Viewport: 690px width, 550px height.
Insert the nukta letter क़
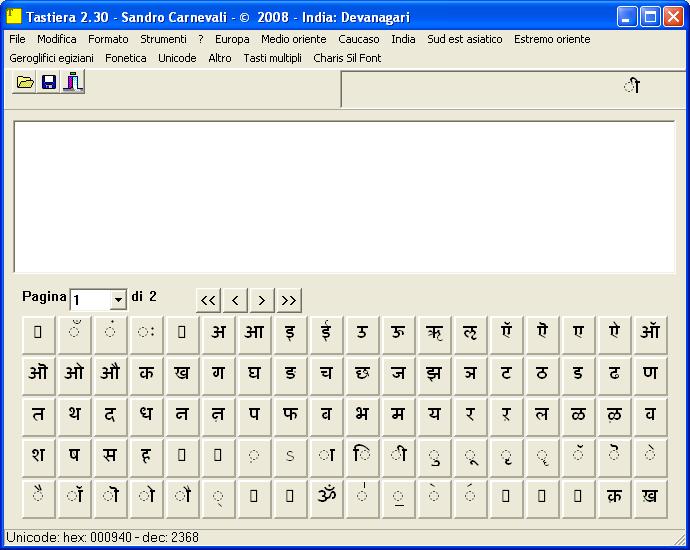point(615,499)
